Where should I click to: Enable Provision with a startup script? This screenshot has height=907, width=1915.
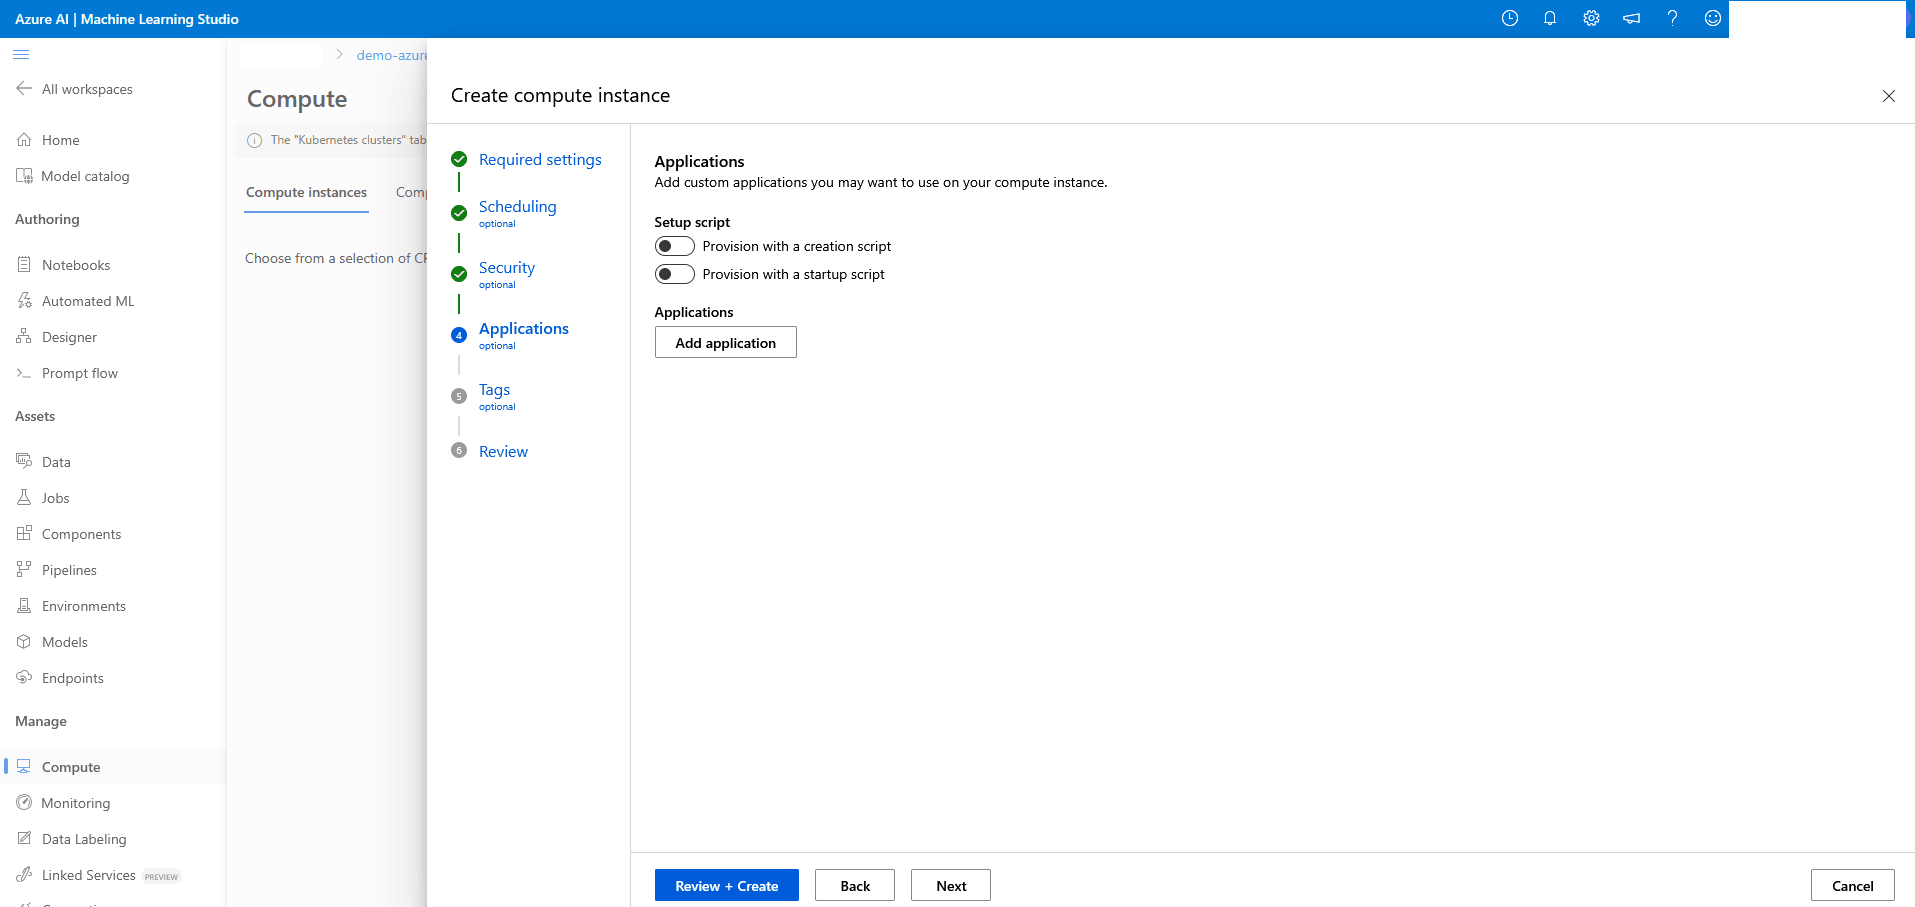click(674, 273)
